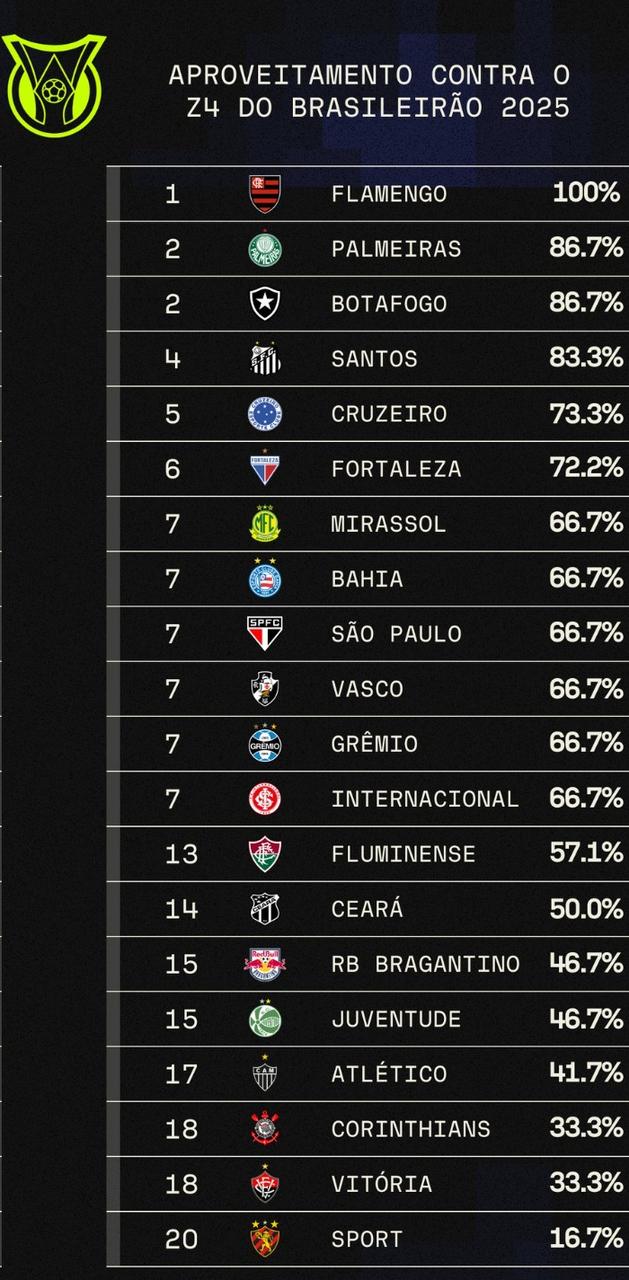This screenshot has width=629, height=1280.
Task: Click the Sport club crest
Action: [265, 1239]
